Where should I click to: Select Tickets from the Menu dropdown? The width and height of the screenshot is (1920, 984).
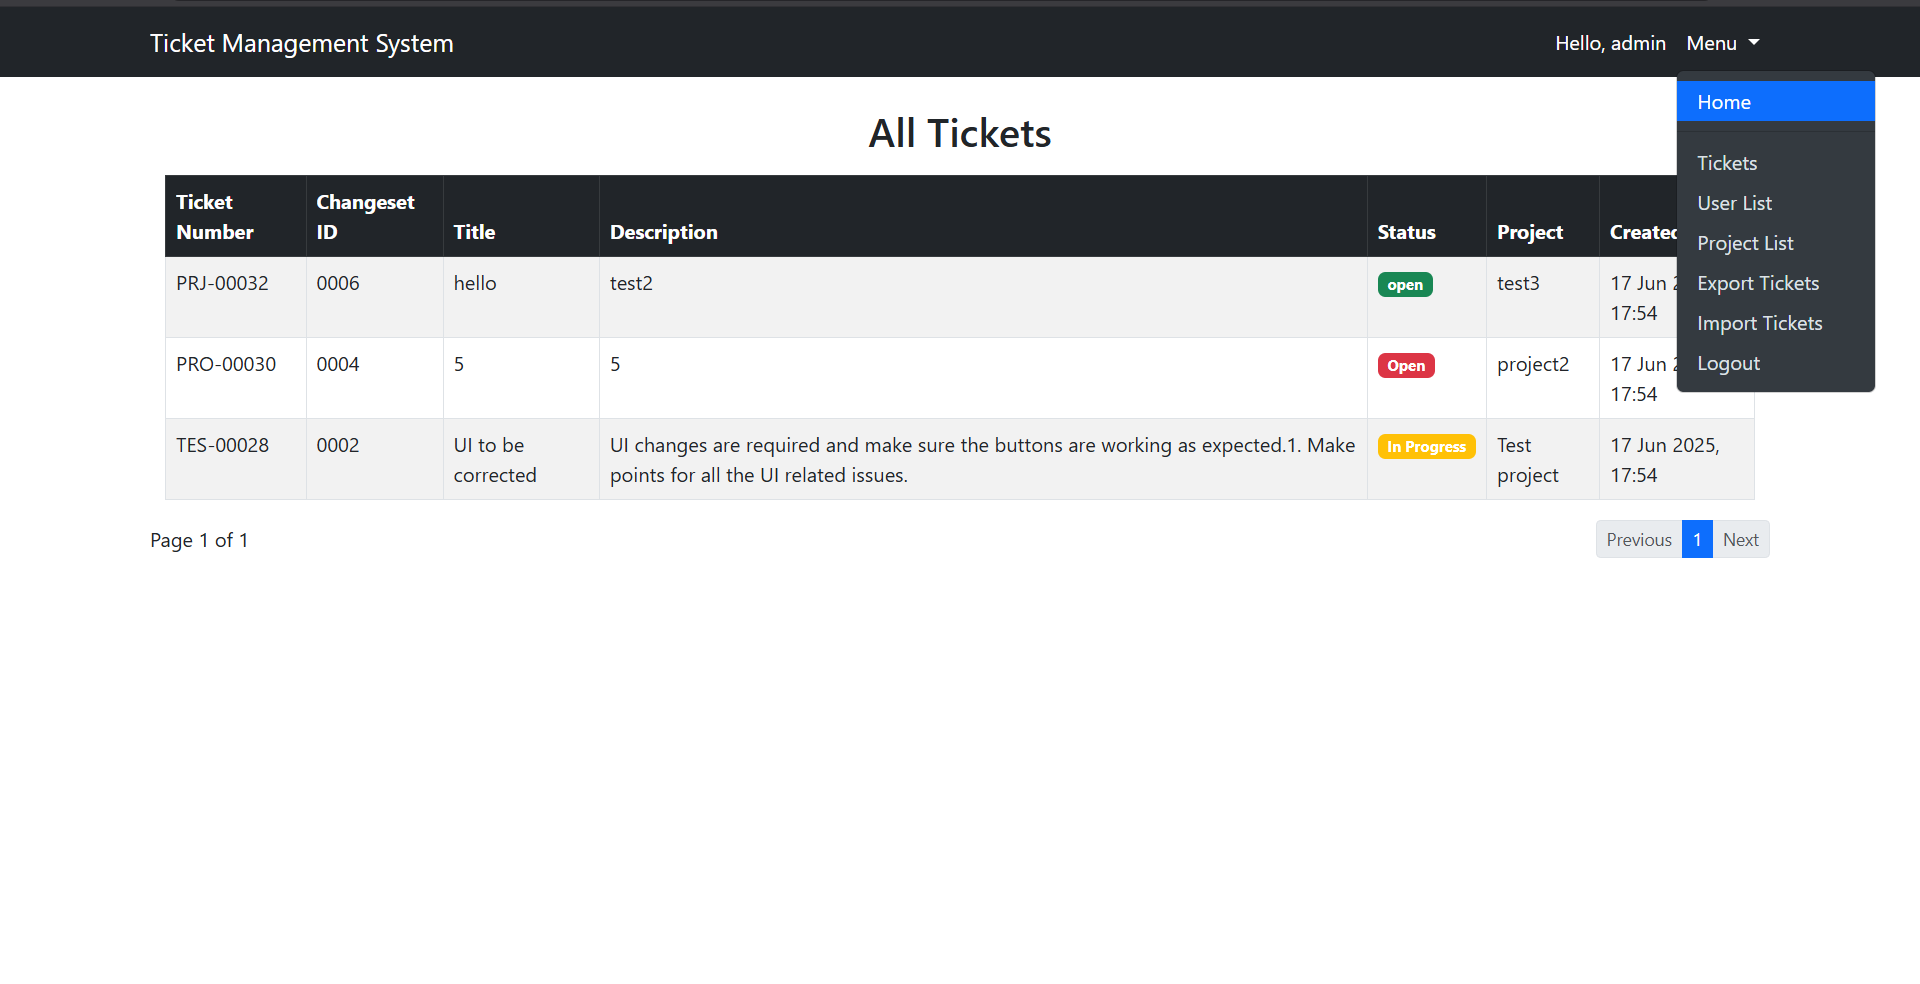pyautogui.click(x=1727, y=162)
